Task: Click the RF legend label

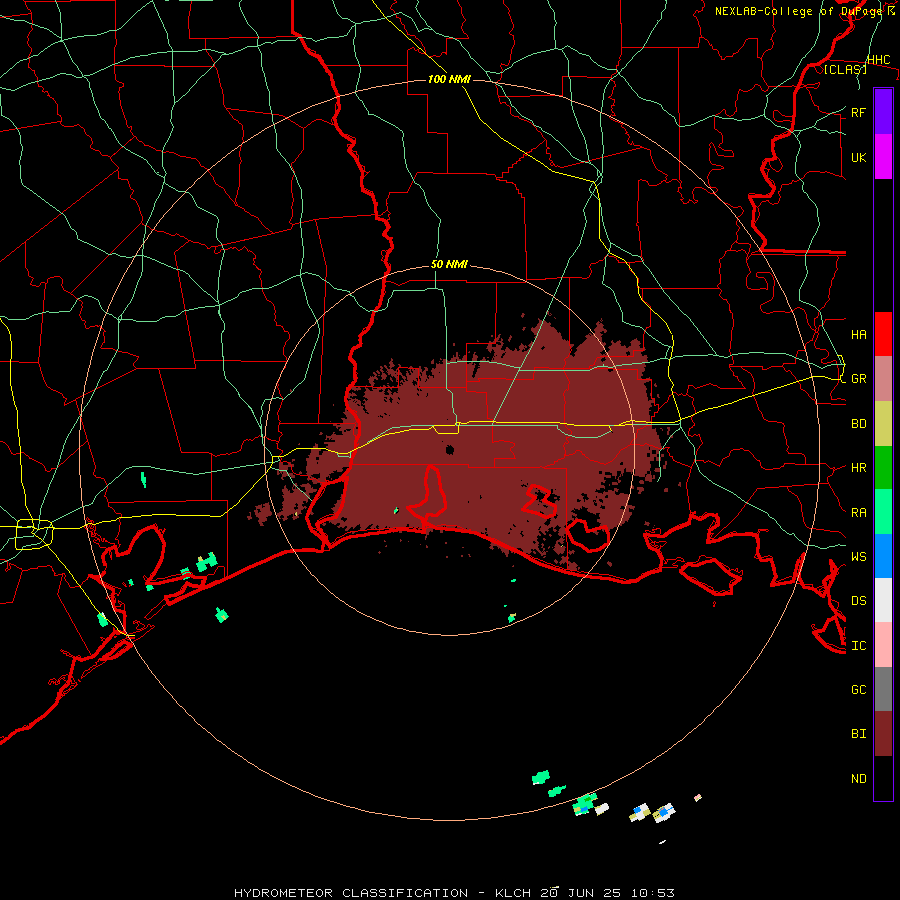Action: pos(859,112)
